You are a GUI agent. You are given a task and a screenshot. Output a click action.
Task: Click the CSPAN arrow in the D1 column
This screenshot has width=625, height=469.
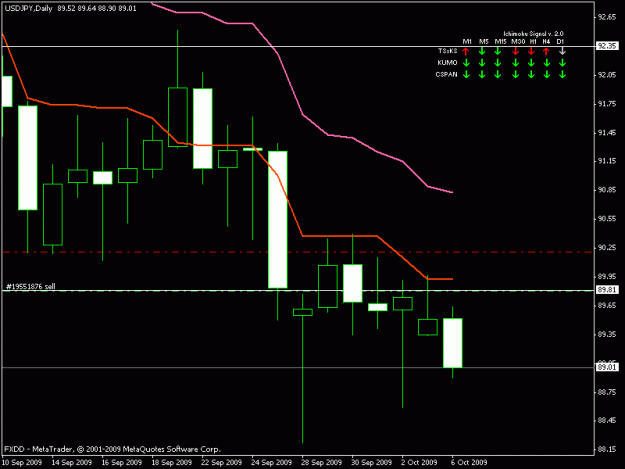[x=562, y=75]
